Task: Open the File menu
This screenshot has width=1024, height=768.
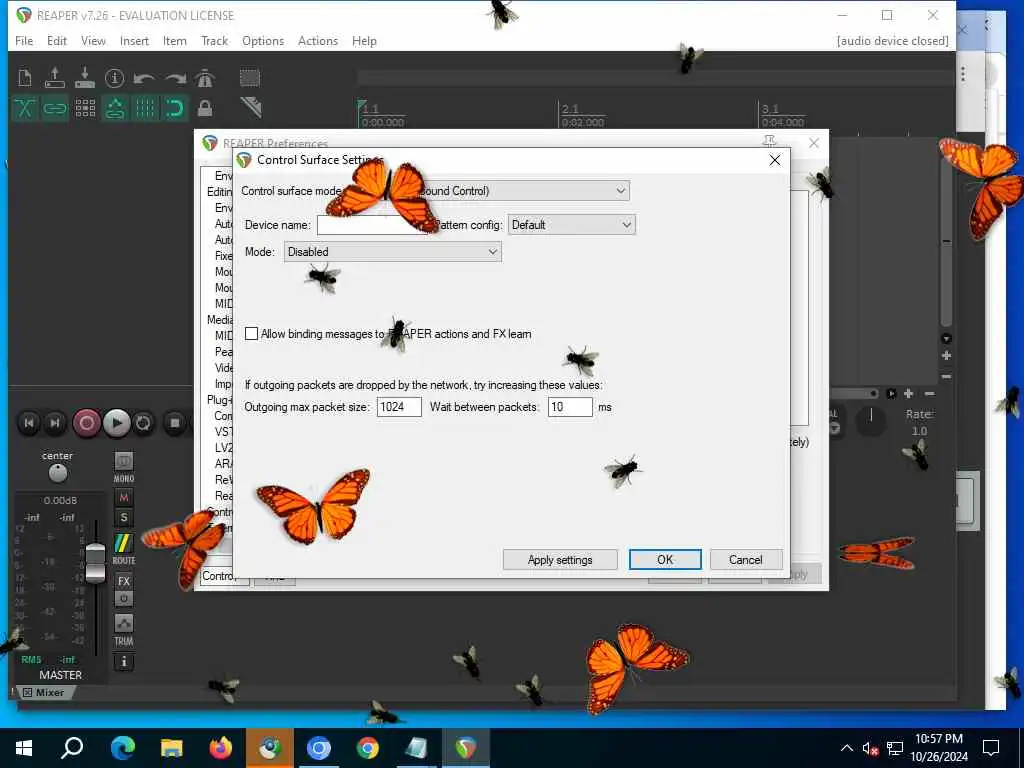Action: pos(24,40)
